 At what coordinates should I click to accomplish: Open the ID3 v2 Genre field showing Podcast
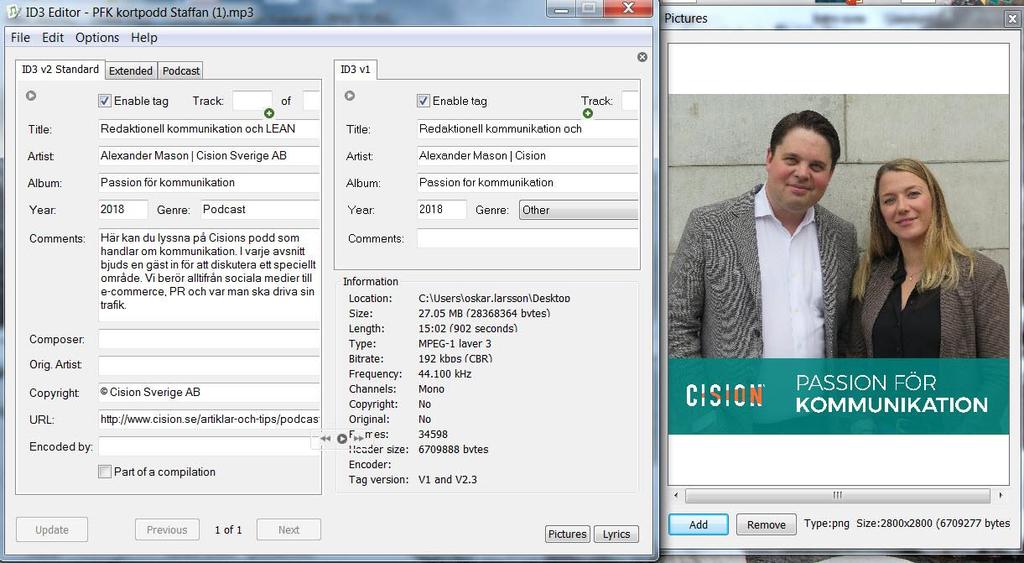[260, 210]
